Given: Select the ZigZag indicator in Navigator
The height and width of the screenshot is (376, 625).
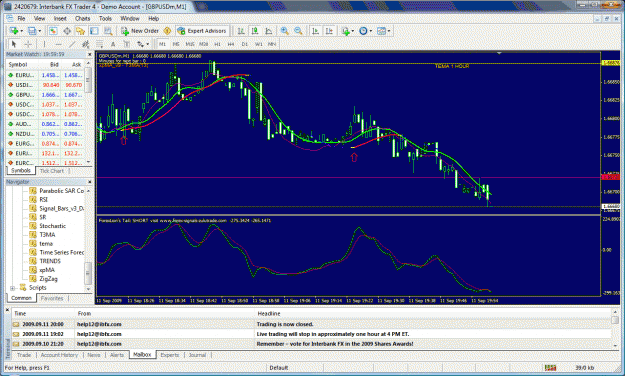Looking at the screenshot, I should [x=48, y=279].
